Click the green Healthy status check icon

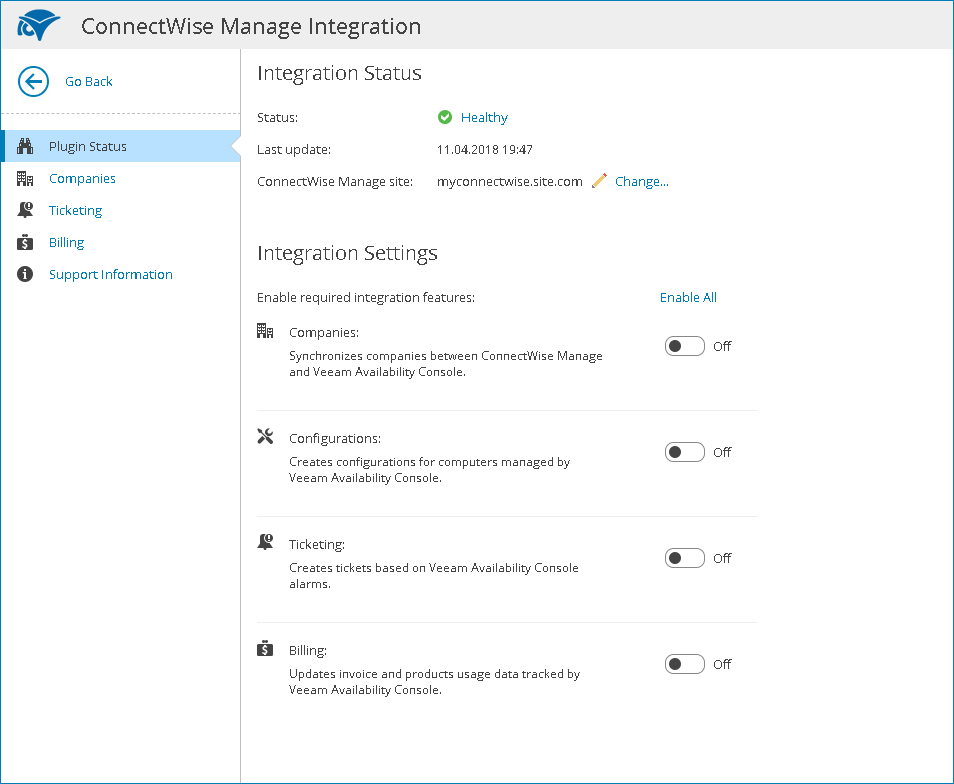[445, 117]
